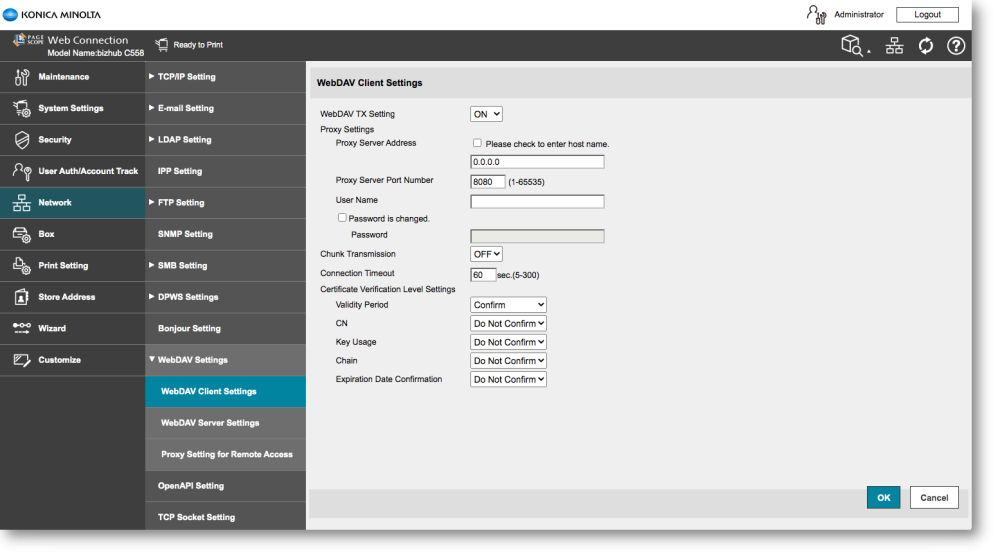Click the Wizard slider icon
The image size is (1000, 558).
22,328
